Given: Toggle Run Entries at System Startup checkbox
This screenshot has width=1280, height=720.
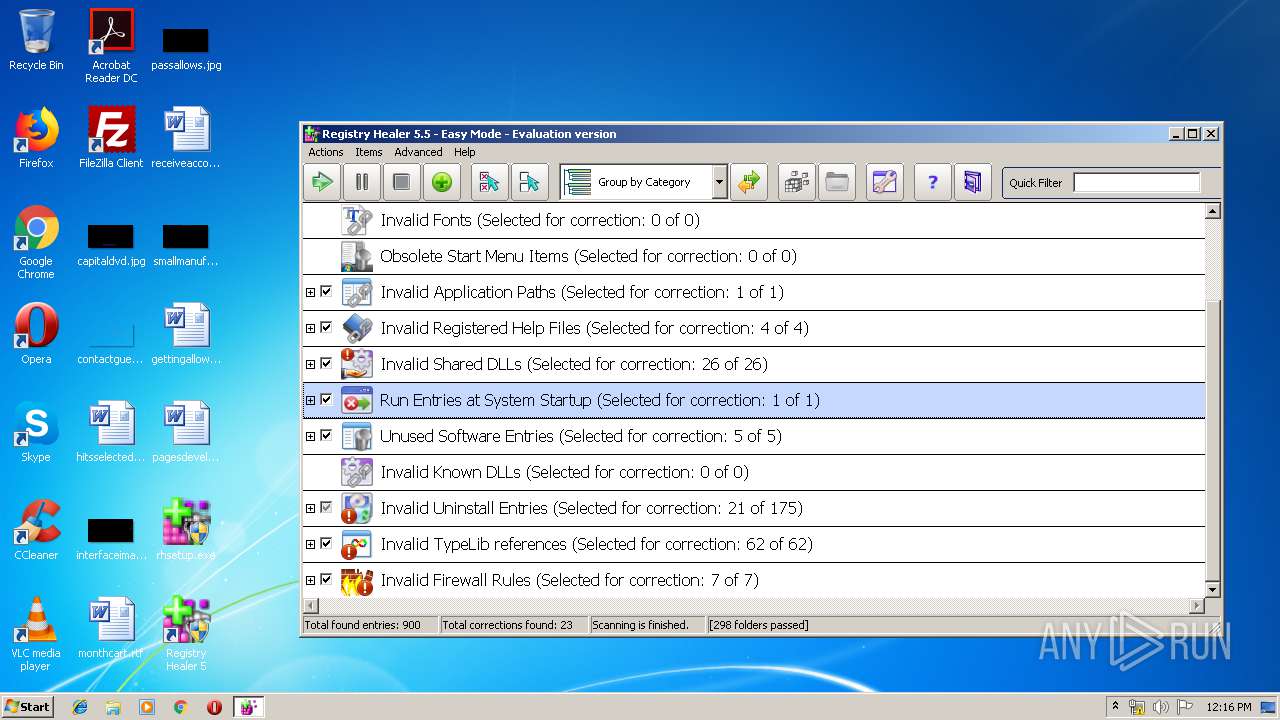Looking at the screenshot, I should pyautogui.click(x=326, y=400).
